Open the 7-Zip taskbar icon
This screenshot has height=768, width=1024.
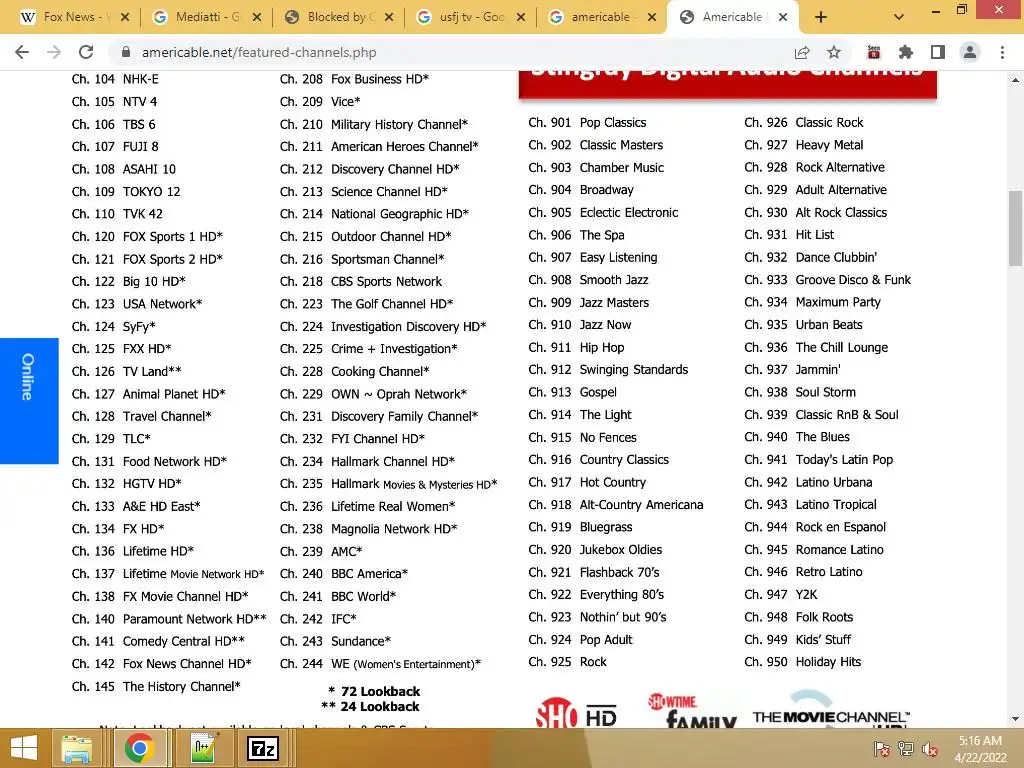(x=263, y=748)
